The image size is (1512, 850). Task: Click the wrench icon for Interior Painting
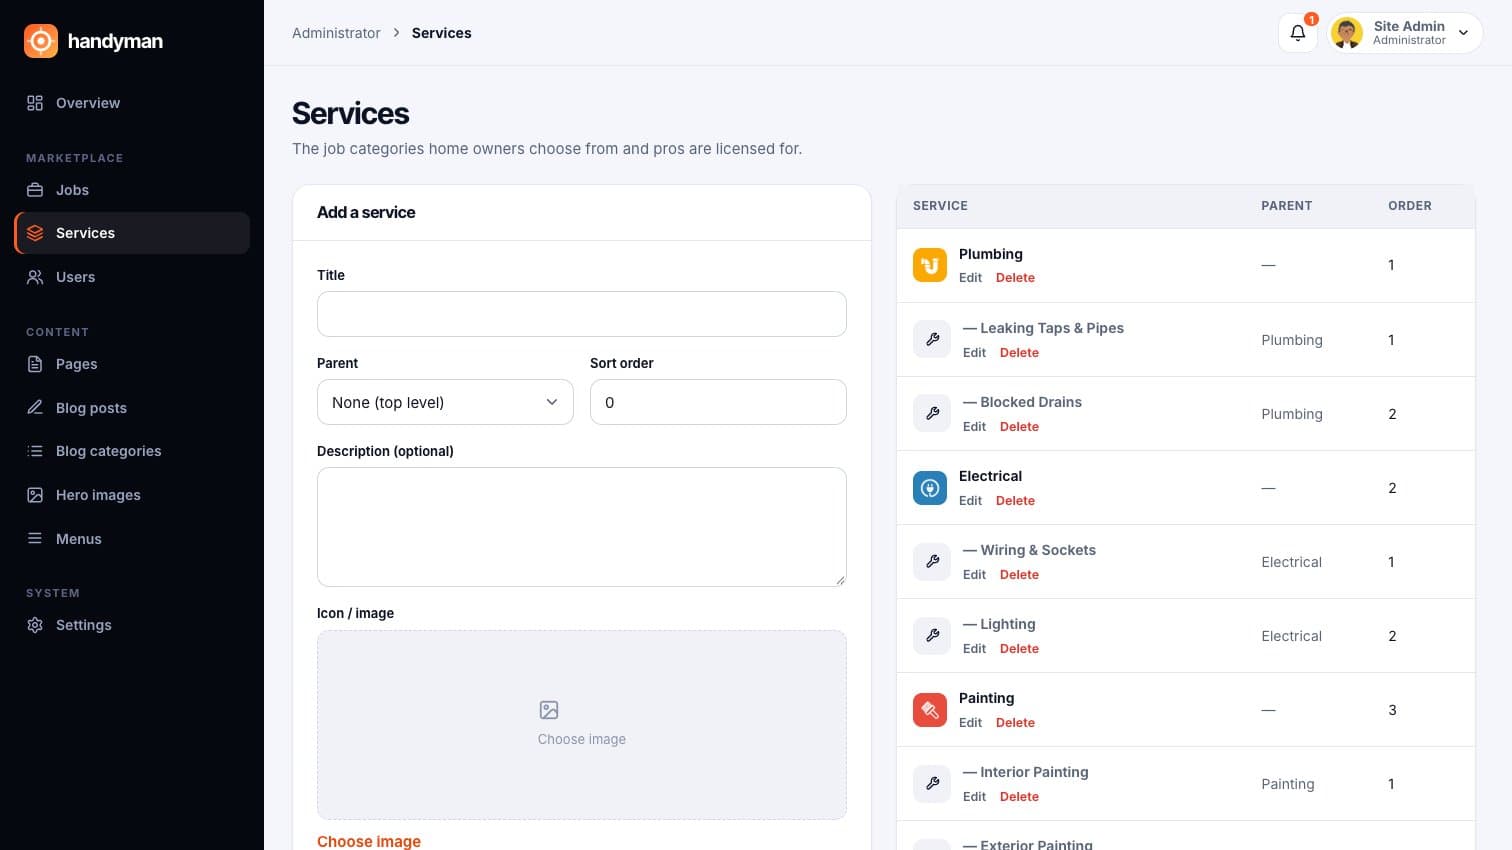pos(932,783)
